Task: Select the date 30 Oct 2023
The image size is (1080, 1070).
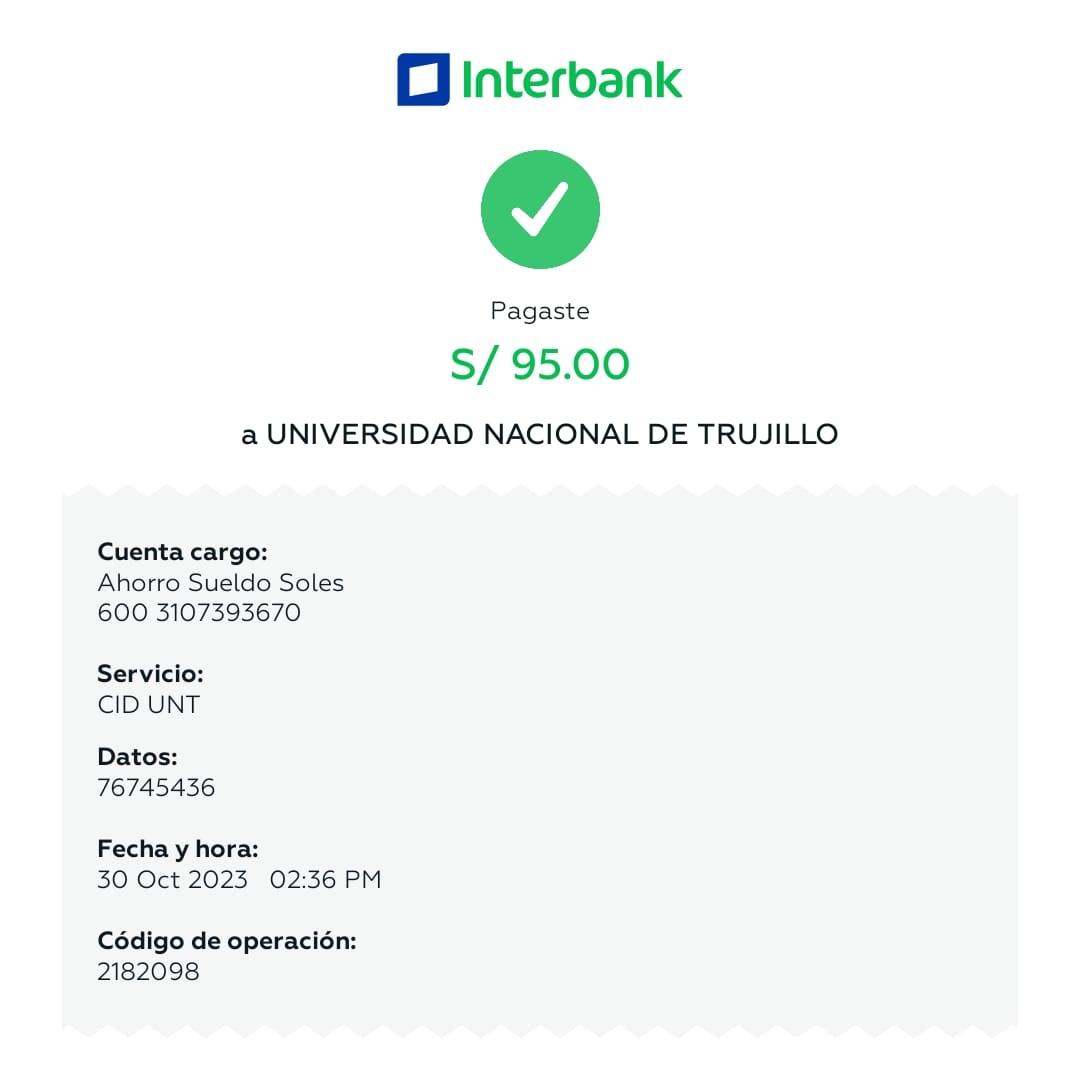Action: click(172, 880)
